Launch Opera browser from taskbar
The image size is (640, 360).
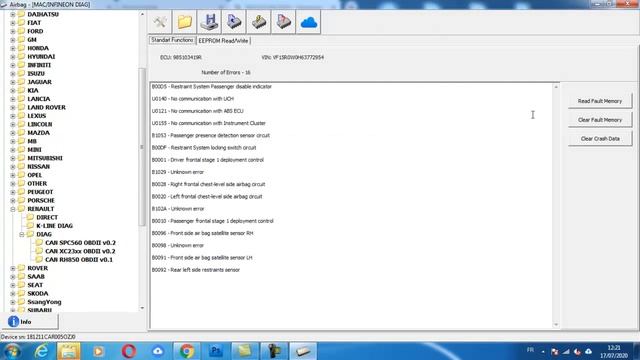point(129,351)
